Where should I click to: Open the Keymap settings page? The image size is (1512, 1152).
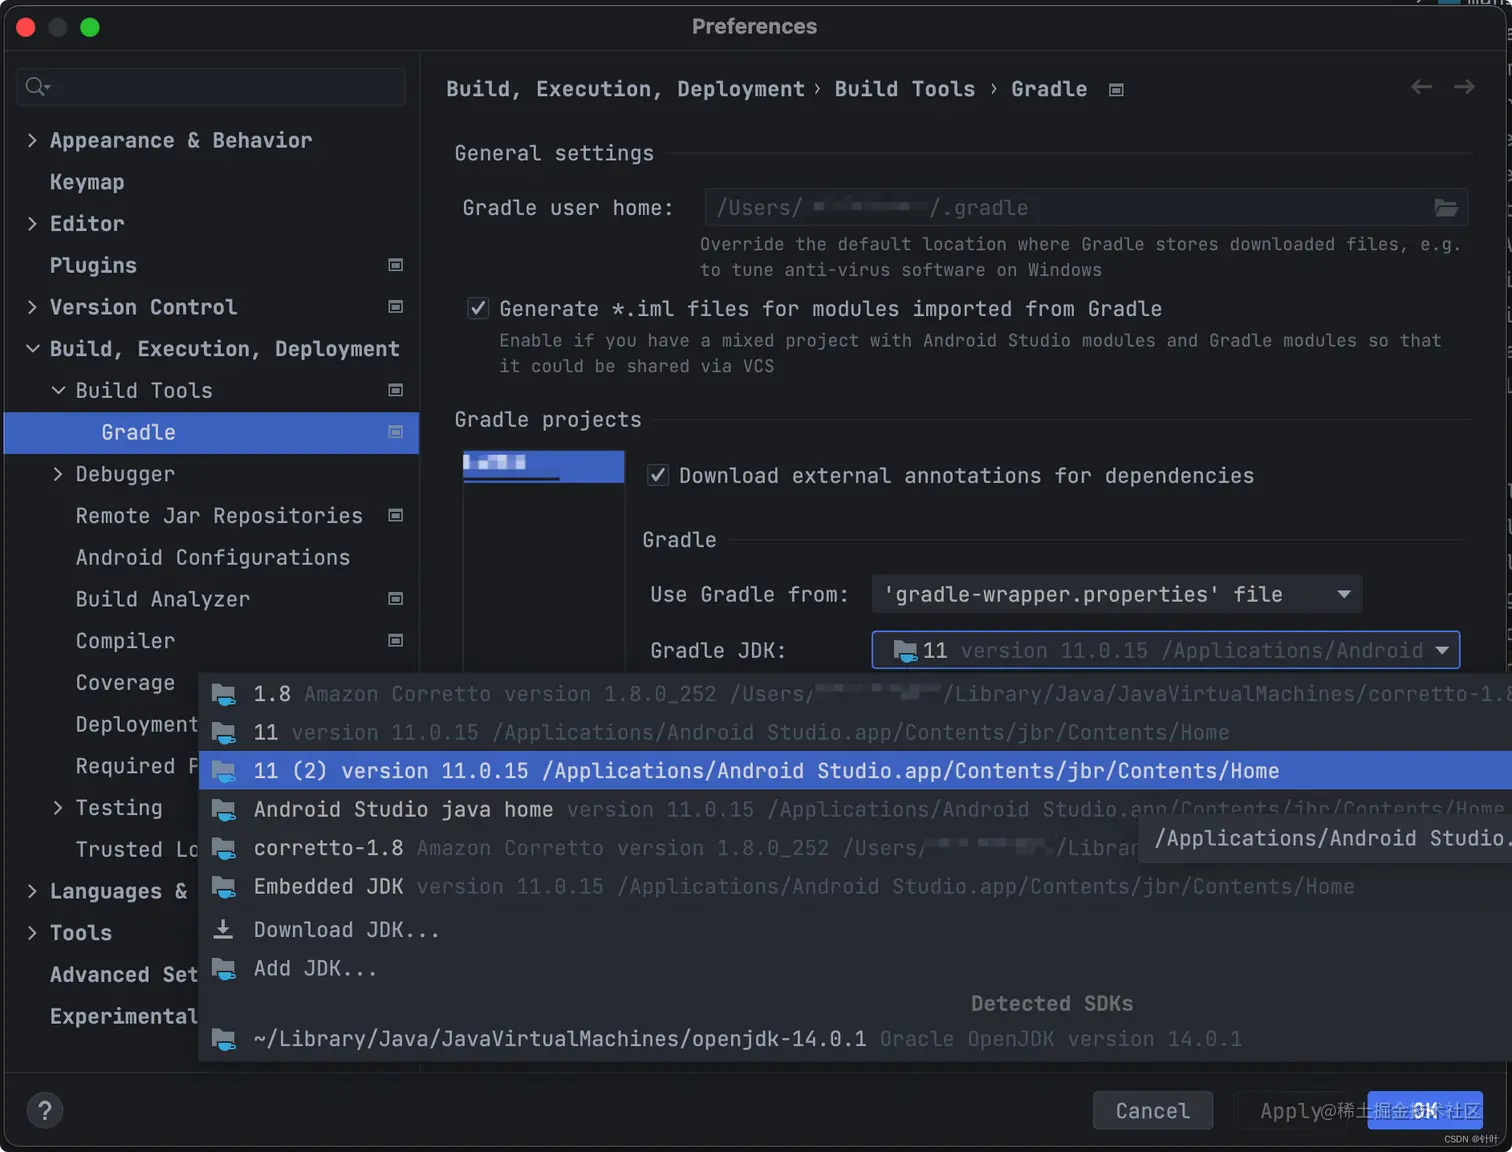pyautogui.click(x=87, y=182)
